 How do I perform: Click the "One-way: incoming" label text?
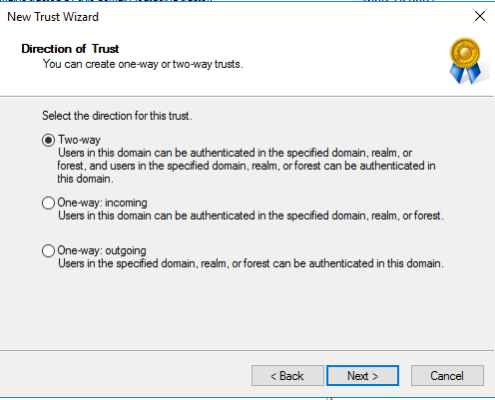point(102,202)
